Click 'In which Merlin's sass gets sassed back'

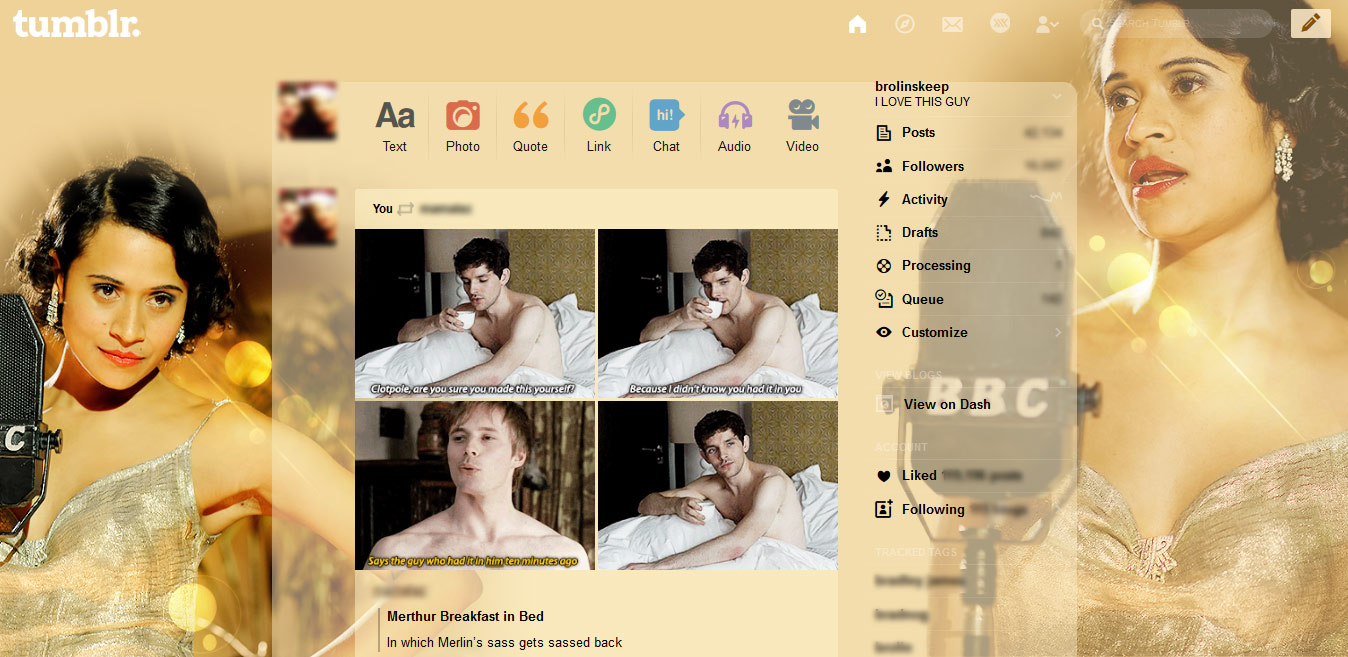tap(505, 642)
